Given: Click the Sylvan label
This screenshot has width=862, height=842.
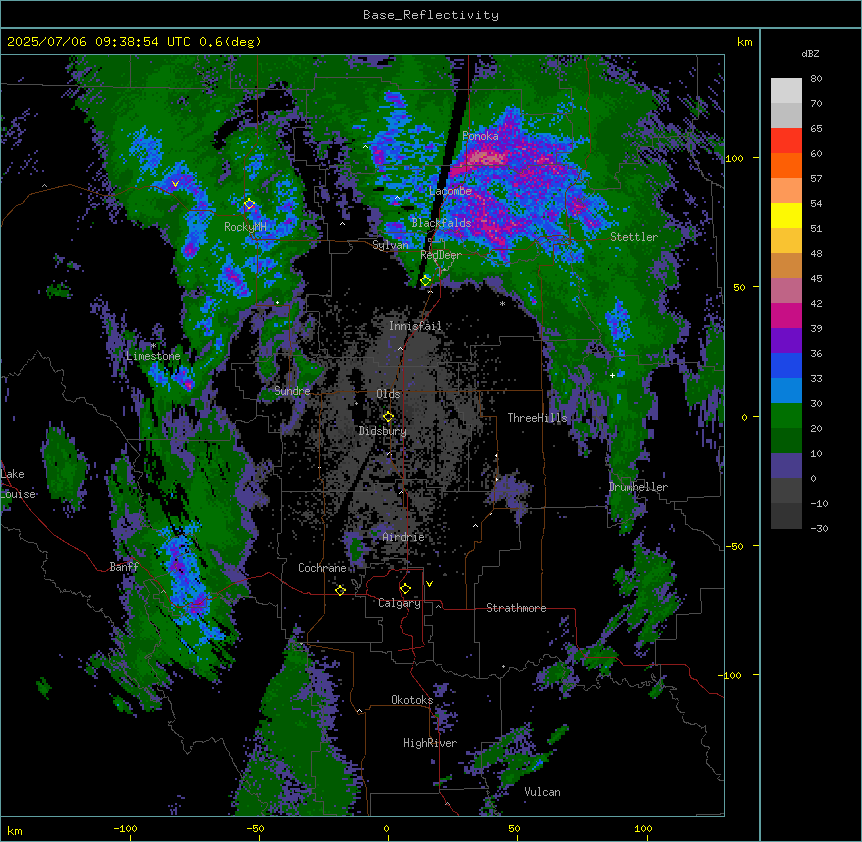Looking at the screenshot, I should (390, 245).
